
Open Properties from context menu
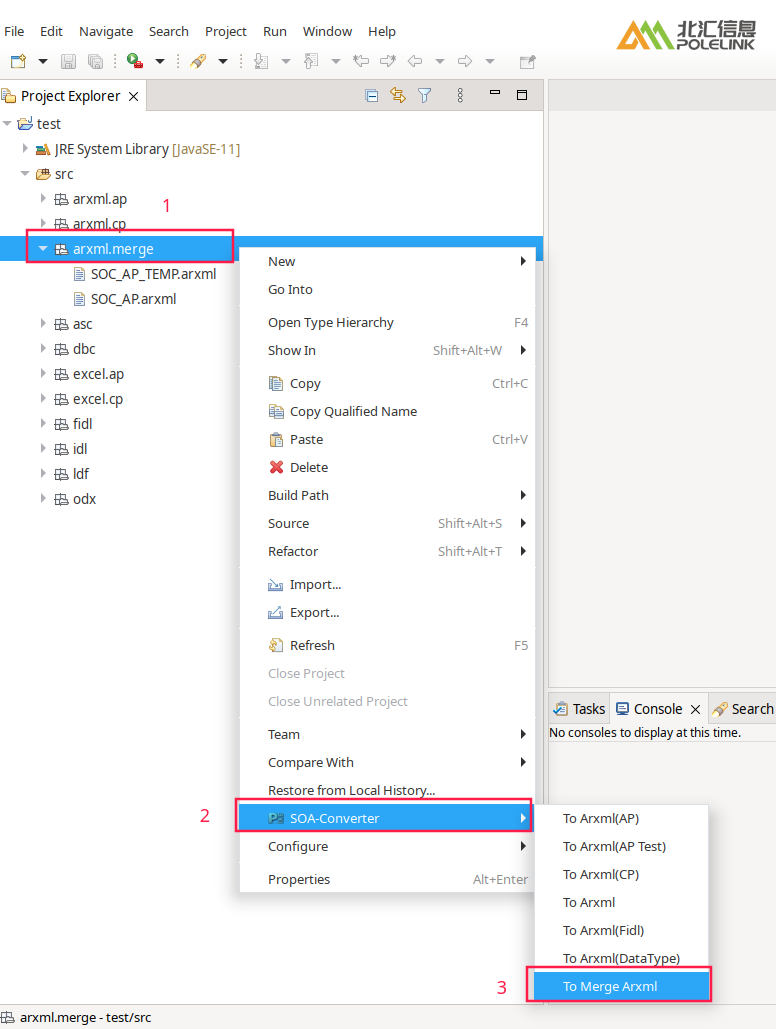(x=387, y=879)
